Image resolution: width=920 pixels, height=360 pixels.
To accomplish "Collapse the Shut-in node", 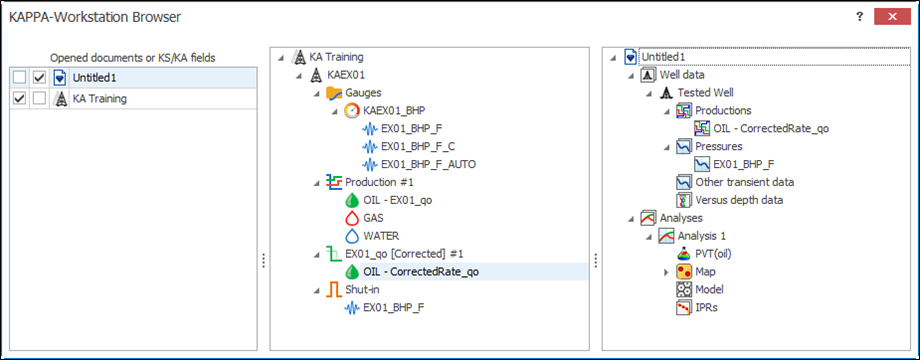I will click(x=317, y=290).
